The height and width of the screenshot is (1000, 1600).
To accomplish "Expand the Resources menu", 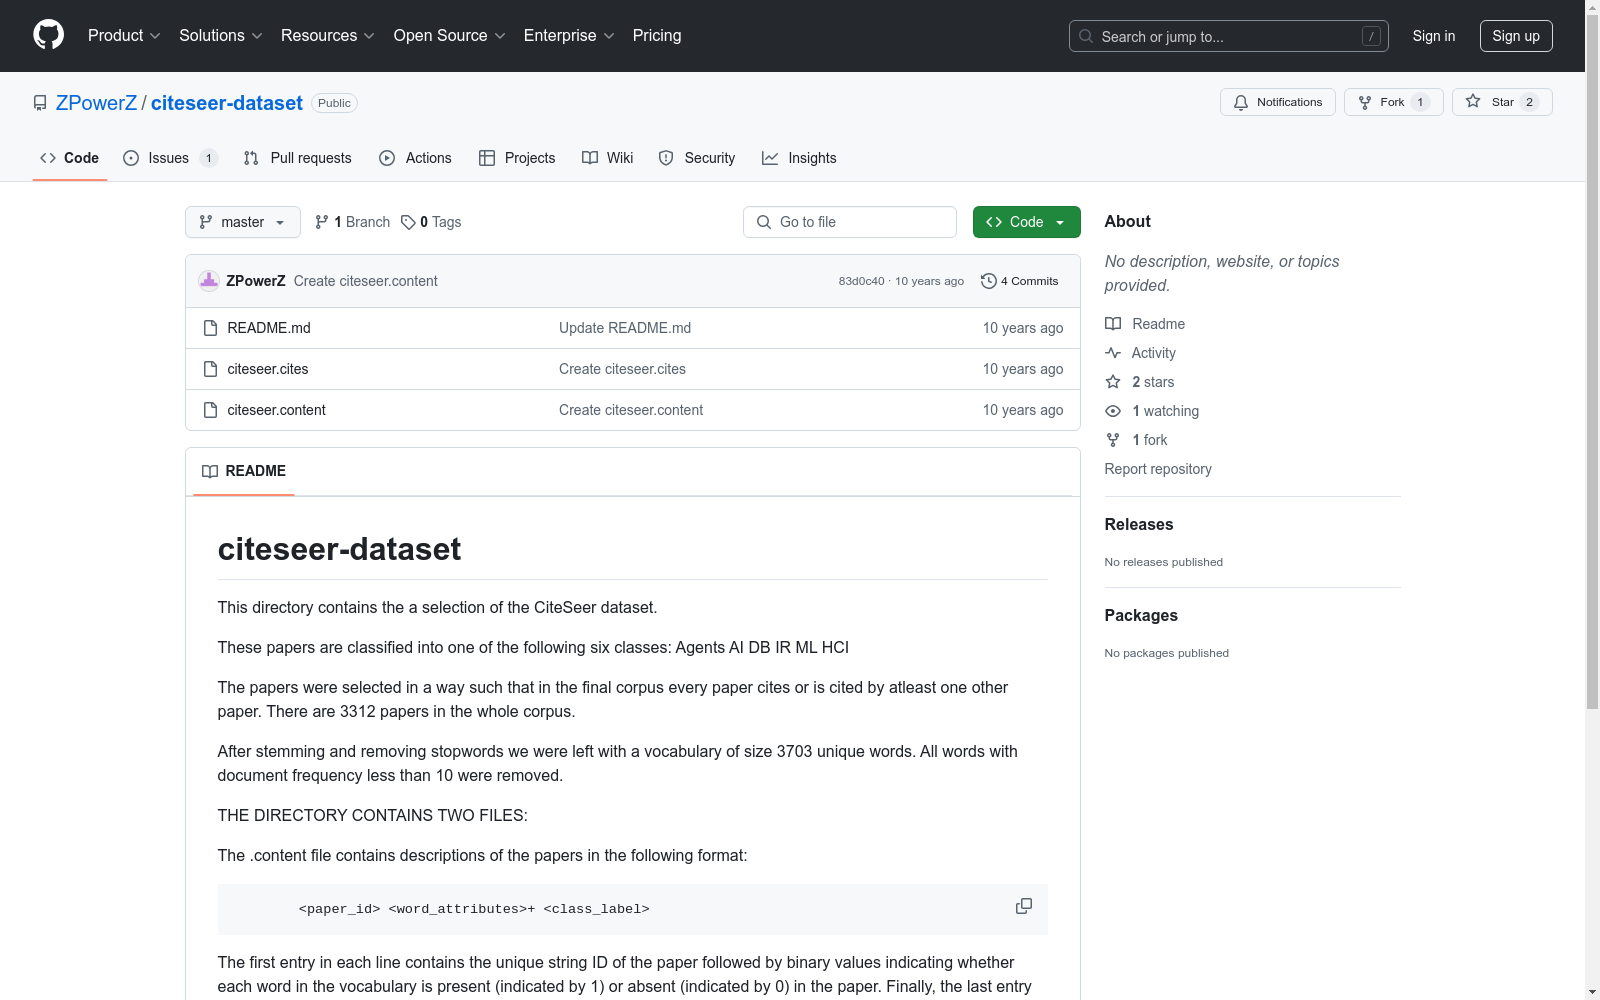I will [x=328, y=35].
